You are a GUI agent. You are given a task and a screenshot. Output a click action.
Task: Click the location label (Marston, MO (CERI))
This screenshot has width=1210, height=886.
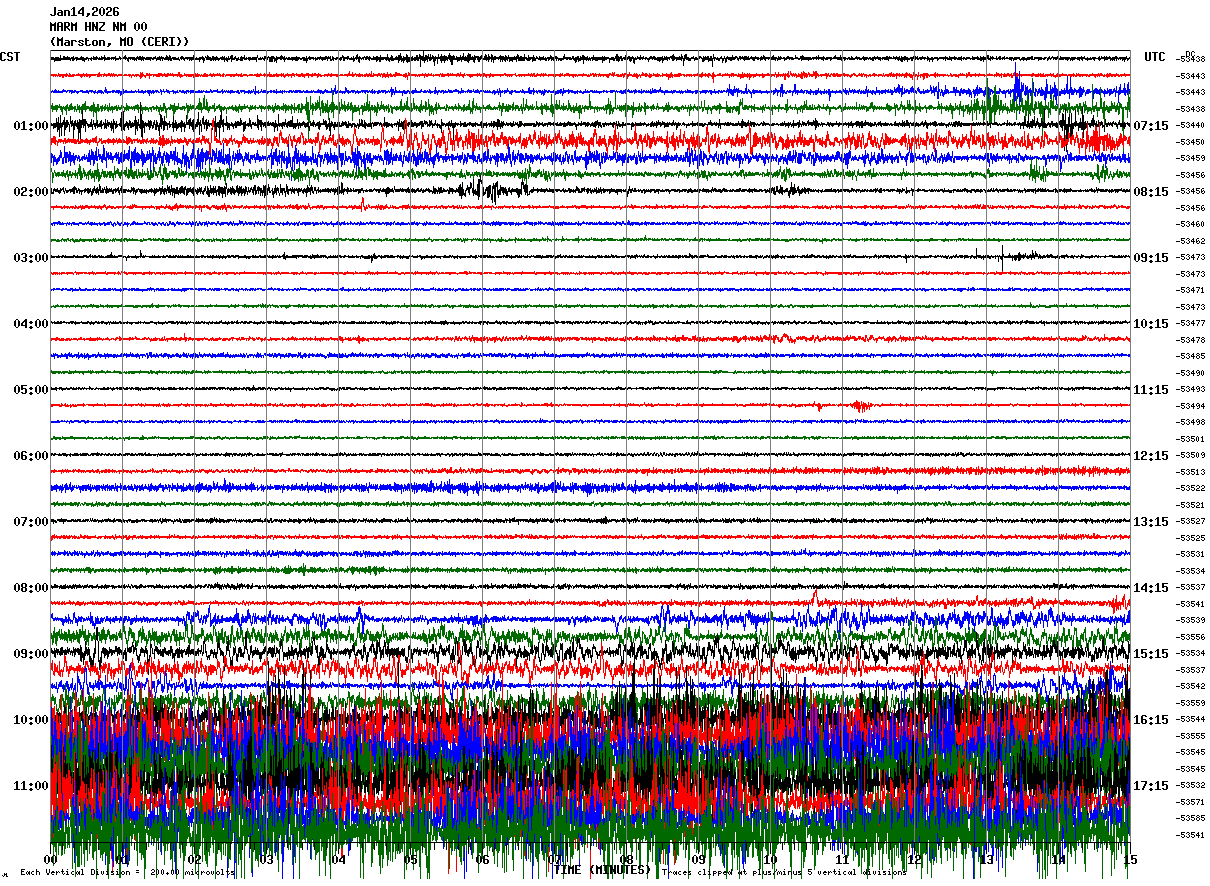(119, 42)
